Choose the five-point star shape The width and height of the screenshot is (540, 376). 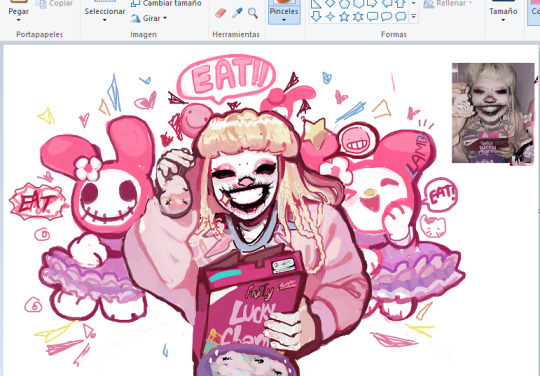(x=344, y=16)
